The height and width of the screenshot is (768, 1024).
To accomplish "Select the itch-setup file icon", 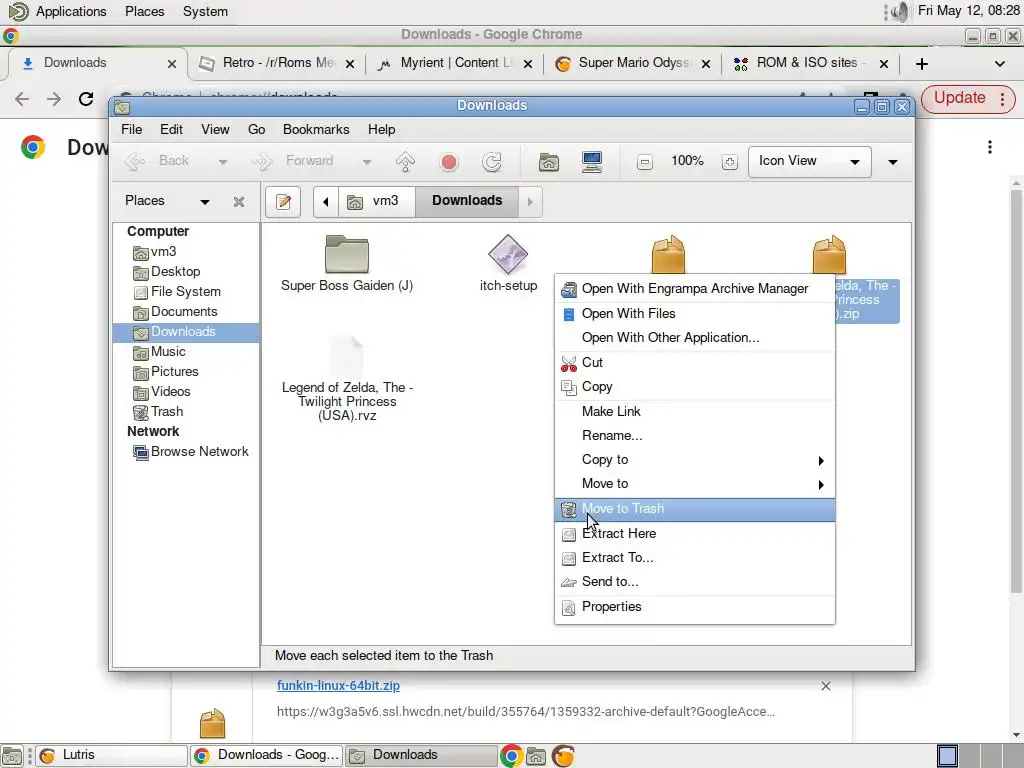I will (508, 254).
